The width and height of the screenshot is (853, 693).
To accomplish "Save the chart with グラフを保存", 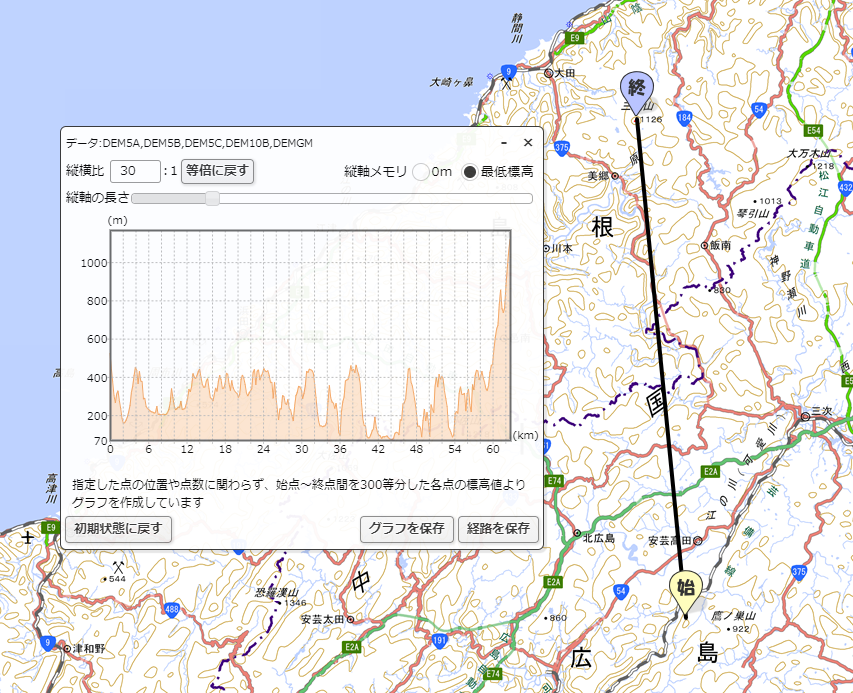I will click(407, 528).
